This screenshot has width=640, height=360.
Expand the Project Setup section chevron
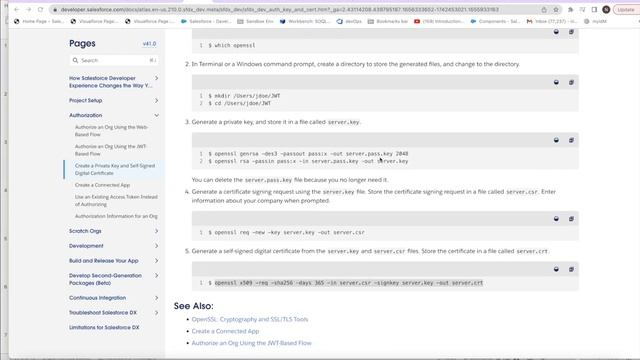pyautogui.click(x=156, y=100)
